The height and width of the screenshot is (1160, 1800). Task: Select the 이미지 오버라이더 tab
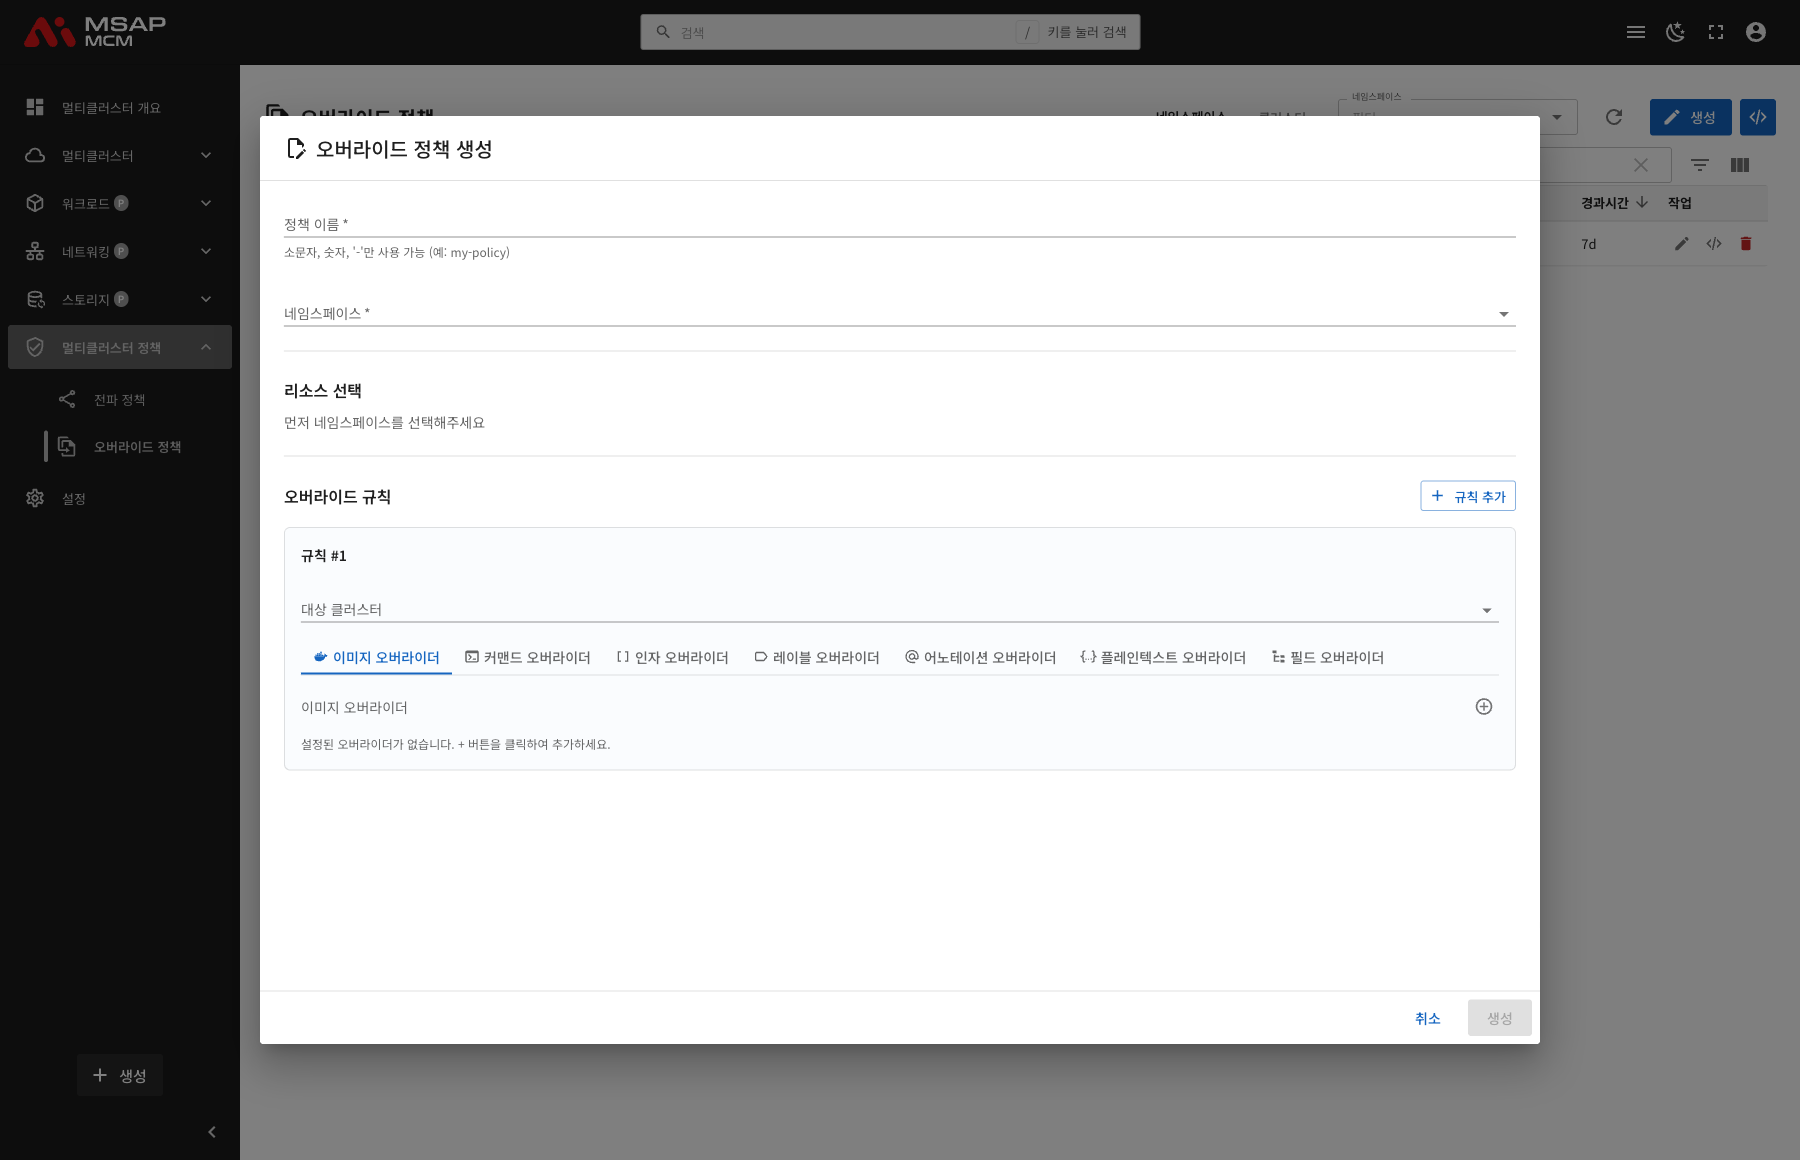[376, 657]
